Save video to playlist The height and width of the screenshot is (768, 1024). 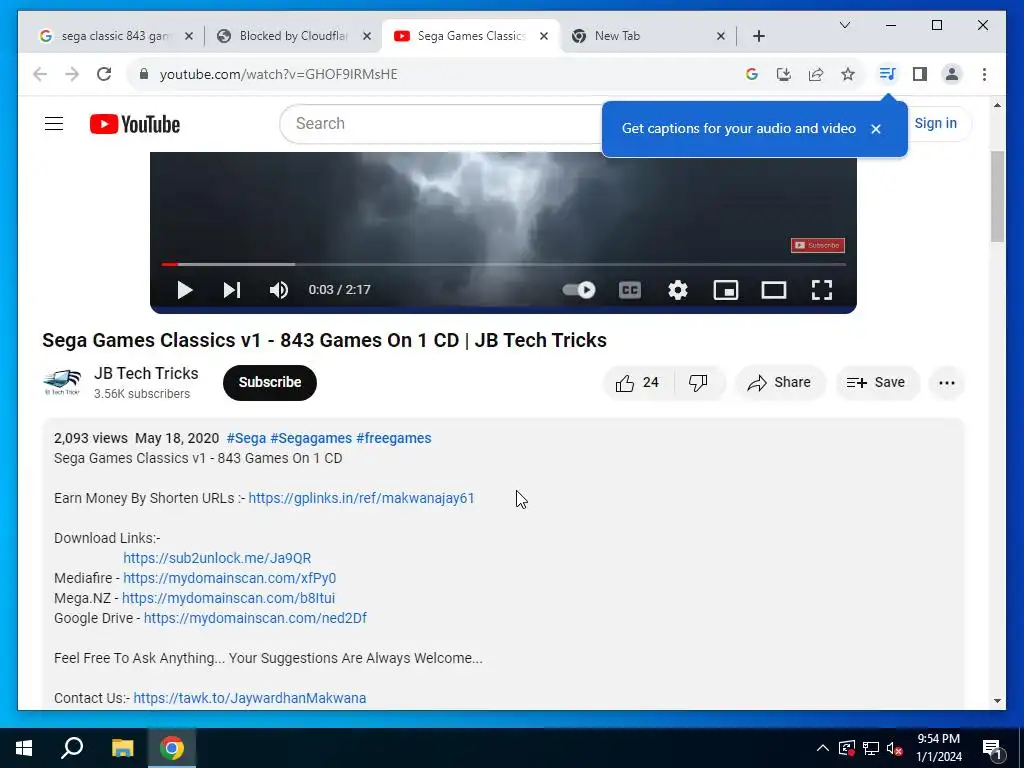click(x=876, y=383)
